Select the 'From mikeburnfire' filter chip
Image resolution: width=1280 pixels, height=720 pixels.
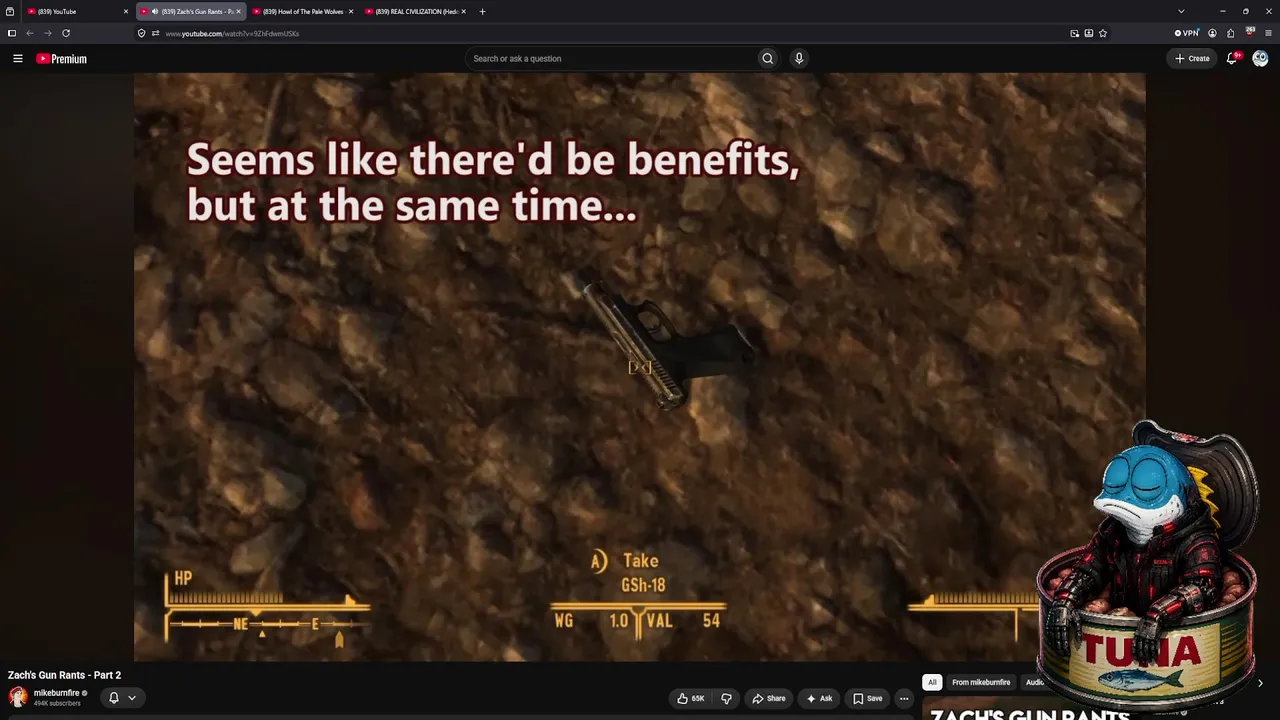coord(981,682)
